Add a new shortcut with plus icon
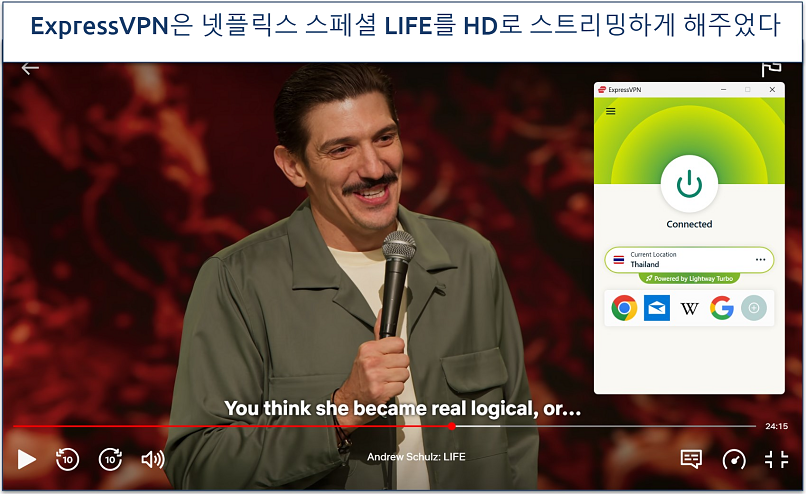 [x=754, y=308]
